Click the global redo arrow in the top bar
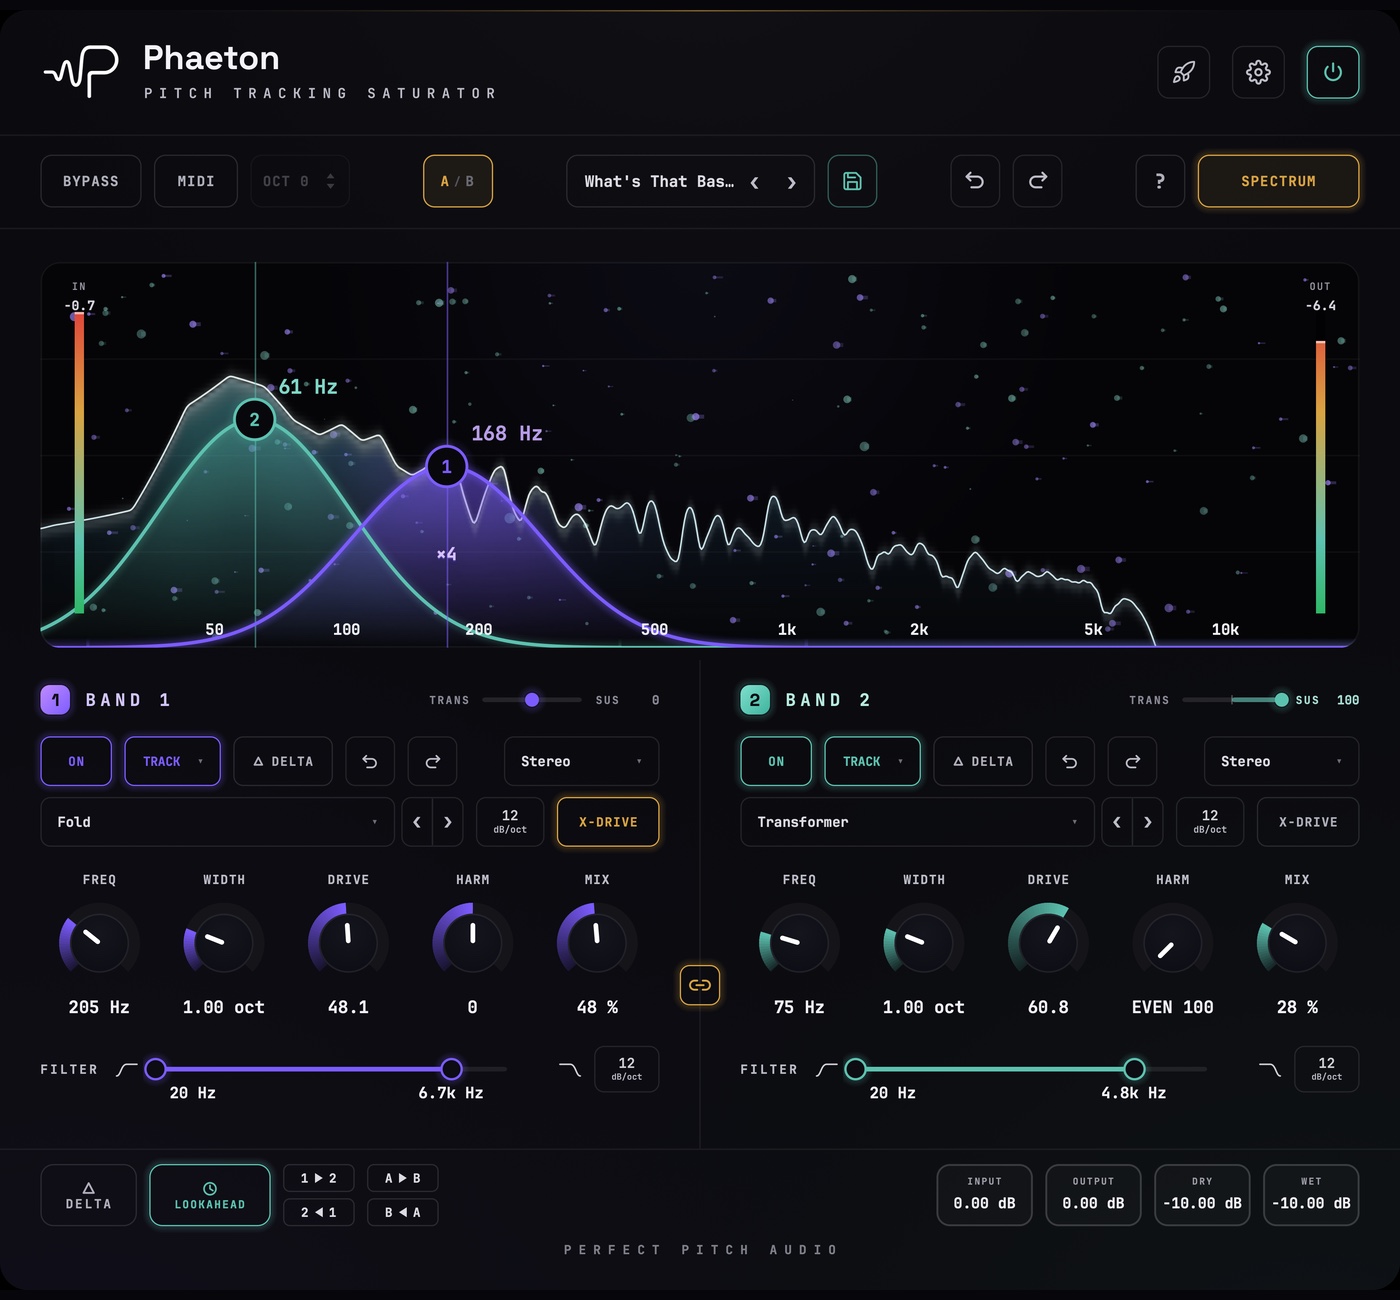Viewport: 1400px width, 1300px height. (x=1038, y=181)
